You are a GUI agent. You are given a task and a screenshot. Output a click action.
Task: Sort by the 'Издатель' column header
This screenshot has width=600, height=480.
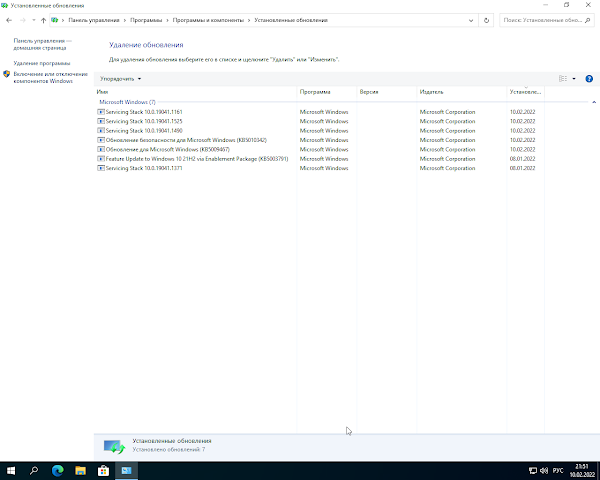click(461, 92)
